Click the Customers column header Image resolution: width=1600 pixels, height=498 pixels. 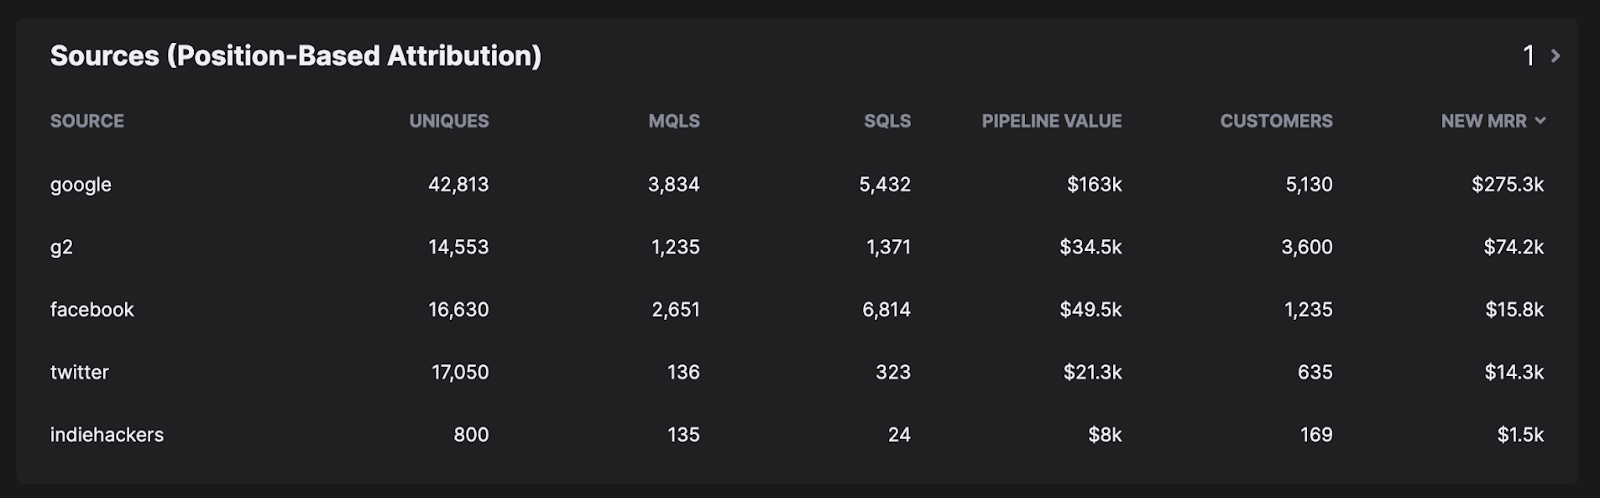[1276, 121]
